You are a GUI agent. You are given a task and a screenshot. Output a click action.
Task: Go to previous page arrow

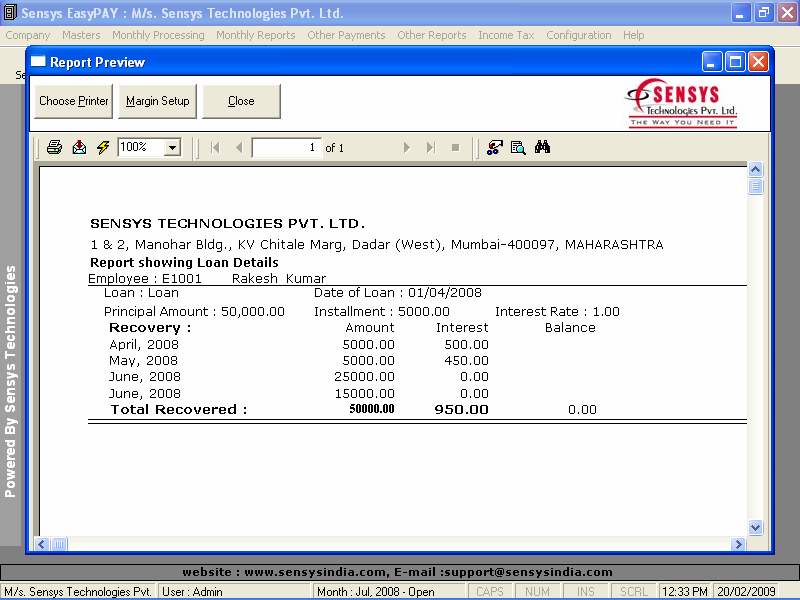click(x=239, y=148)
